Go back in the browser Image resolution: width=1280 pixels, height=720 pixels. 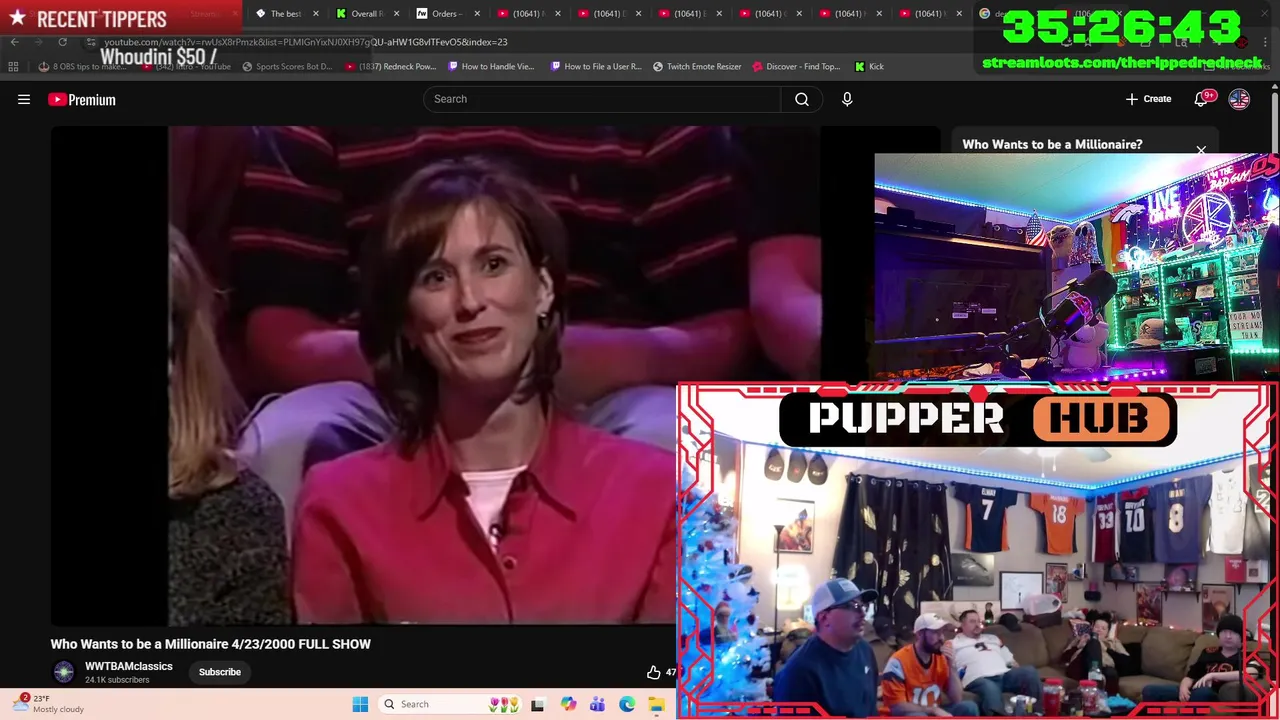14,42
